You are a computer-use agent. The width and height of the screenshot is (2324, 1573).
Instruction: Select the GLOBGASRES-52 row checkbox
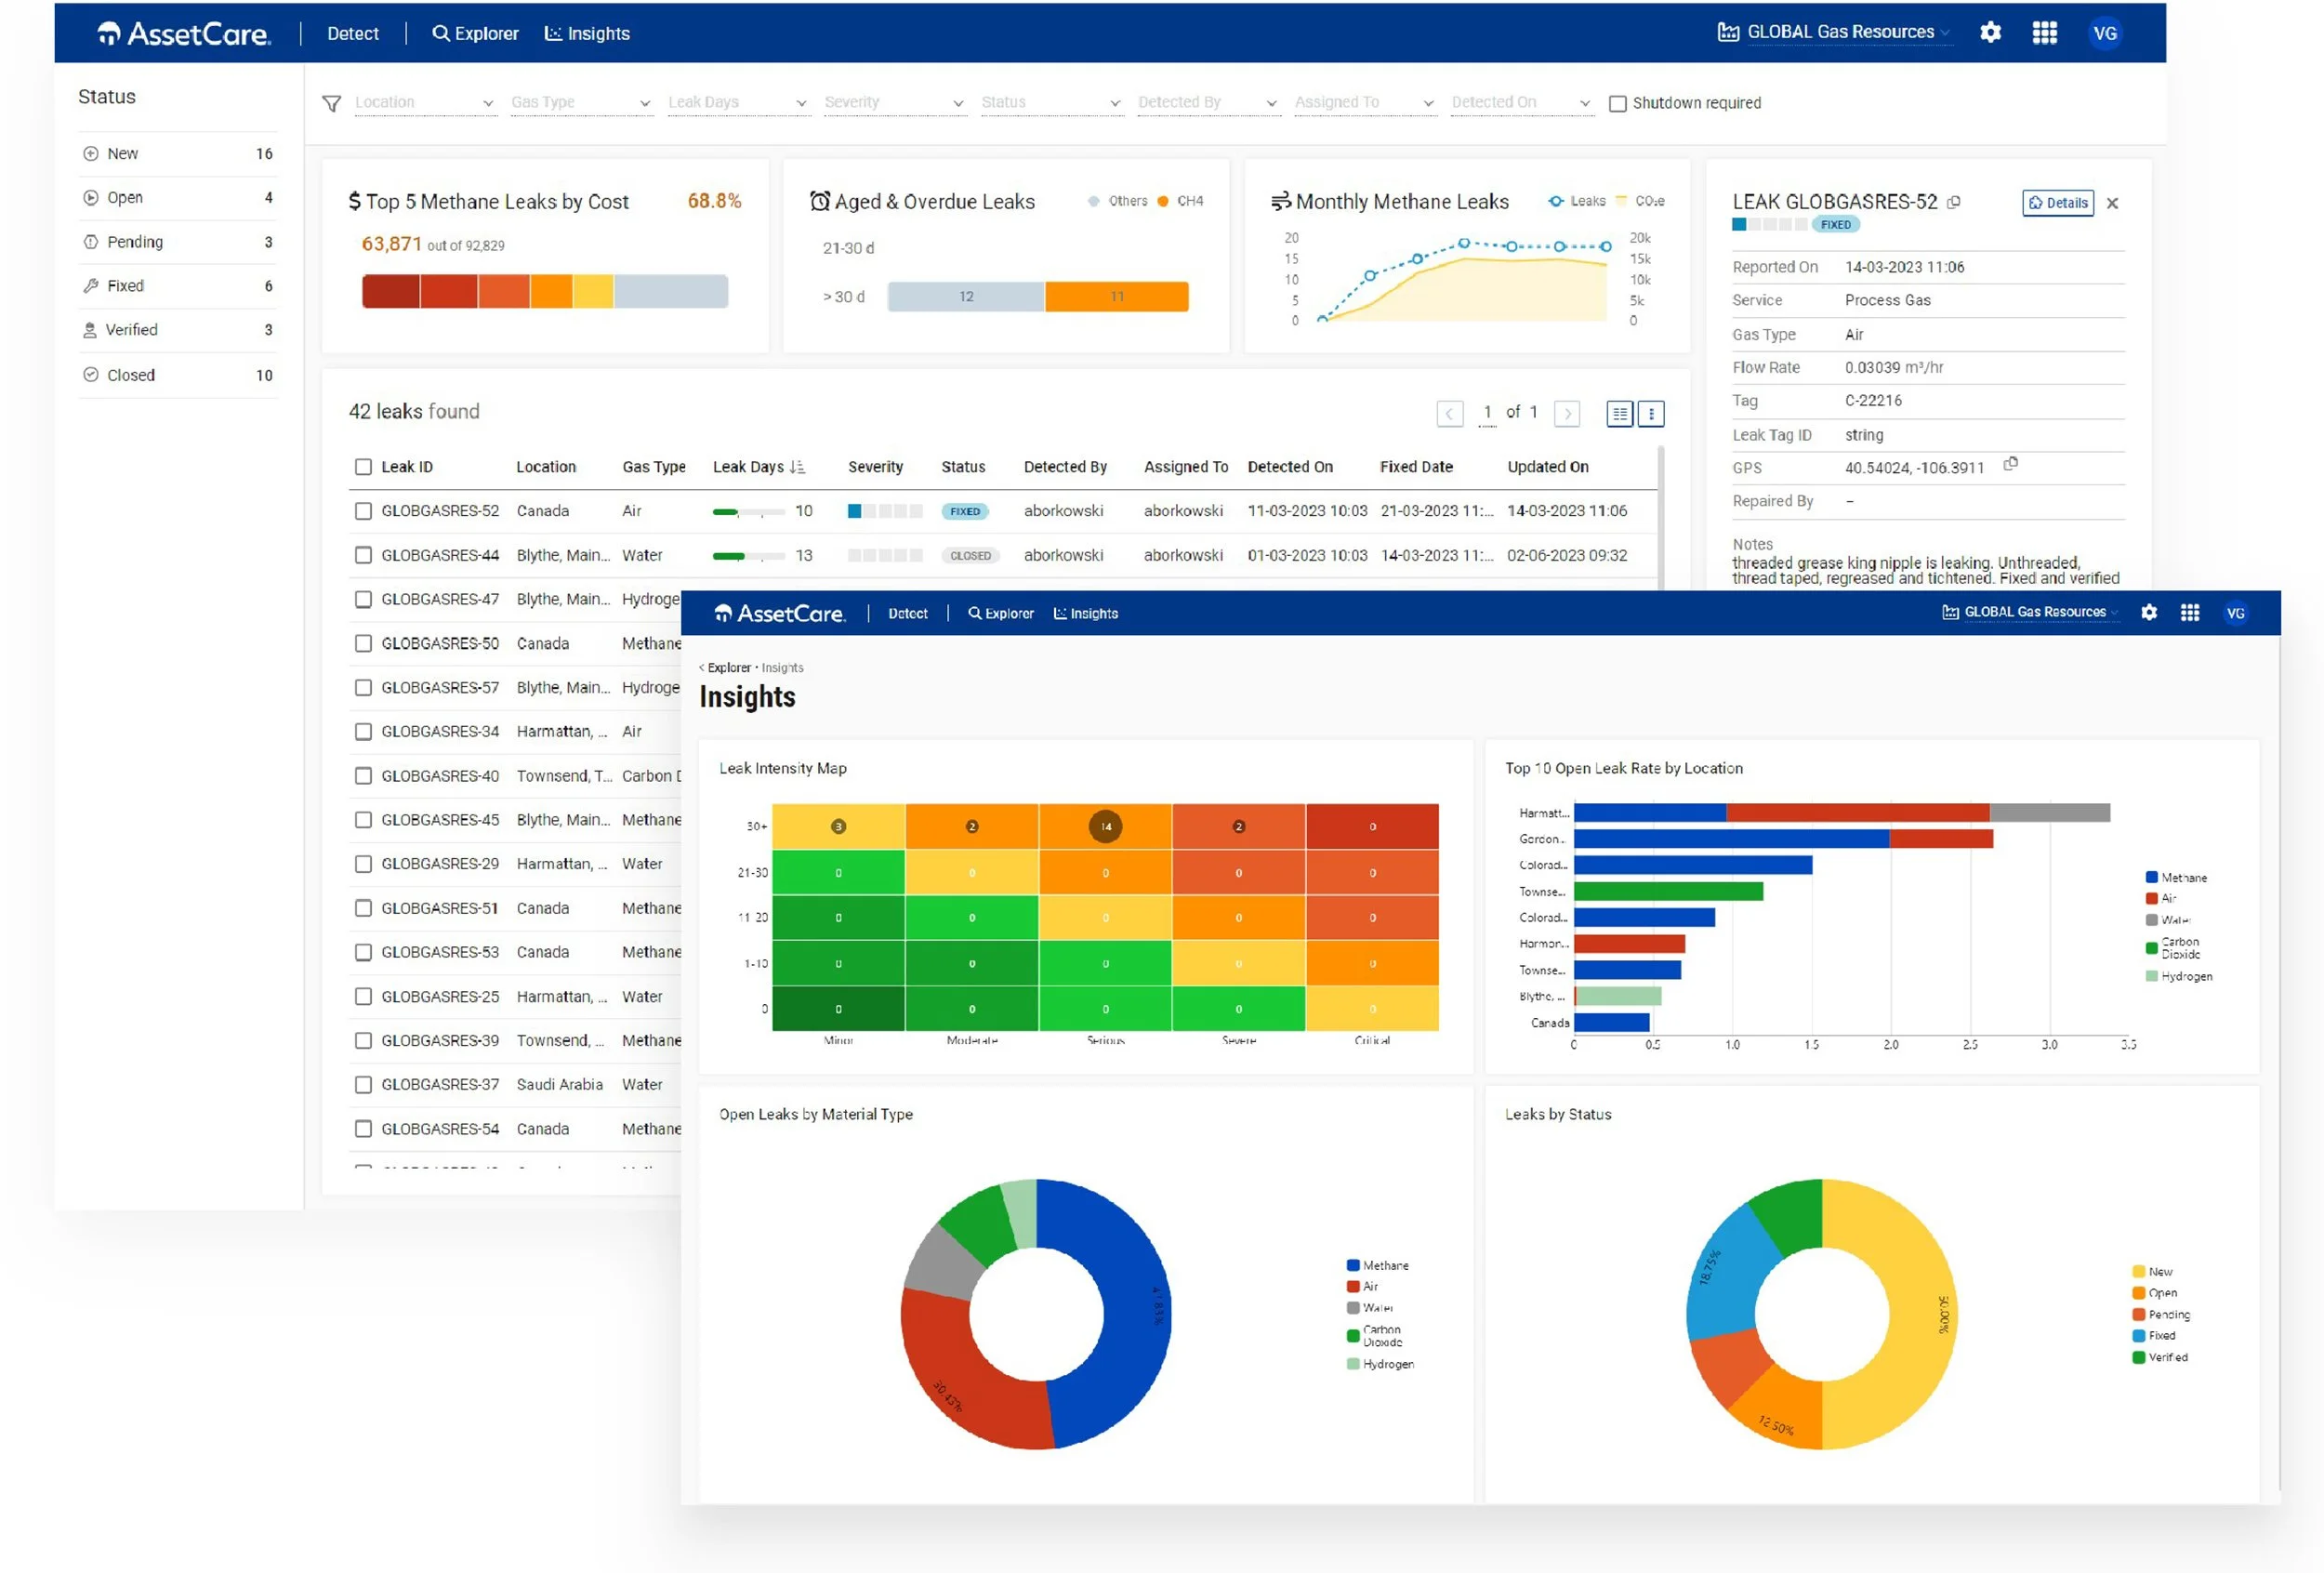[363, 511]
